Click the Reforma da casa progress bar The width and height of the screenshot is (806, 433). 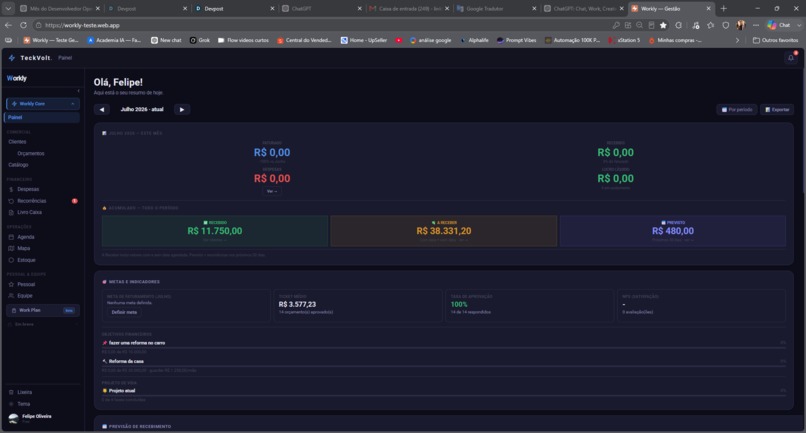click(x=444, y=367)
